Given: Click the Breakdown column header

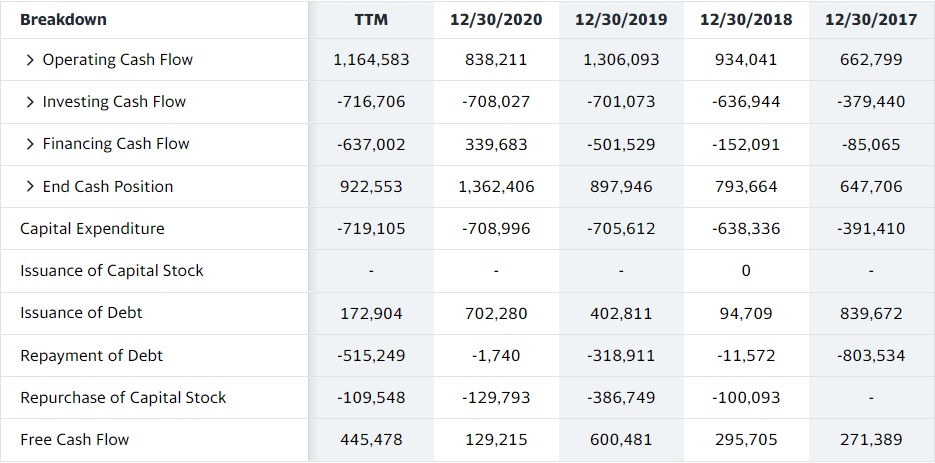Looking at the screenshot, I should click(63, 20).
